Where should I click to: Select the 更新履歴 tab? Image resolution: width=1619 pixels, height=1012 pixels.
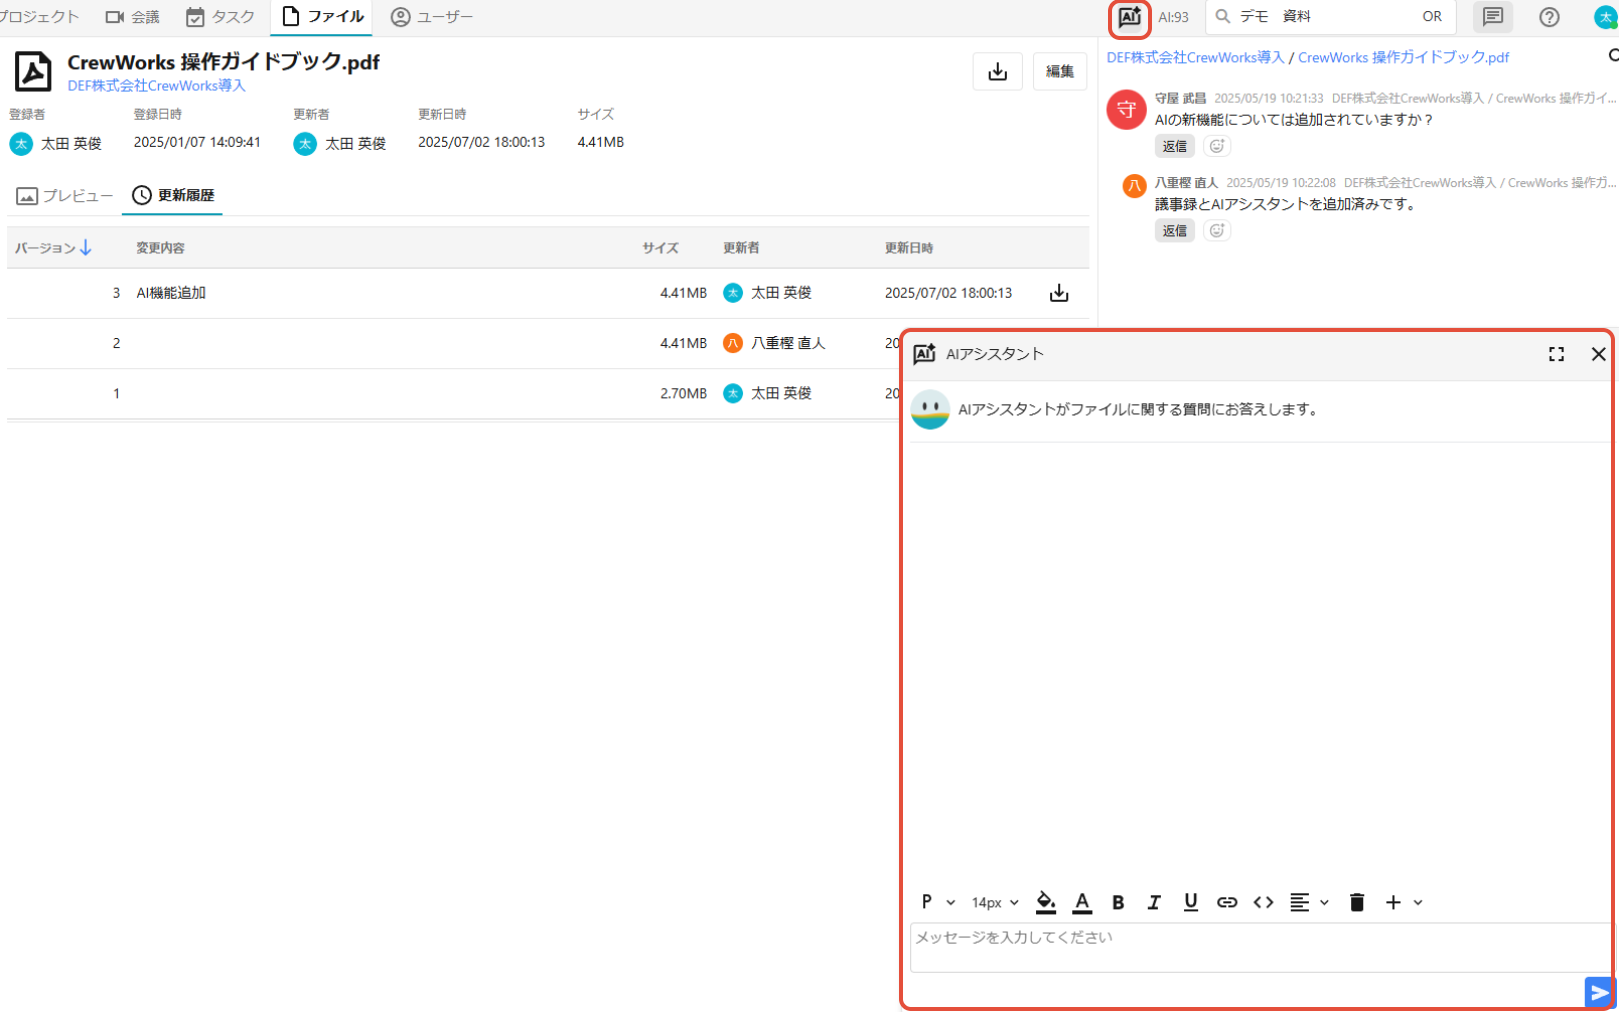(x=173, y=196)
